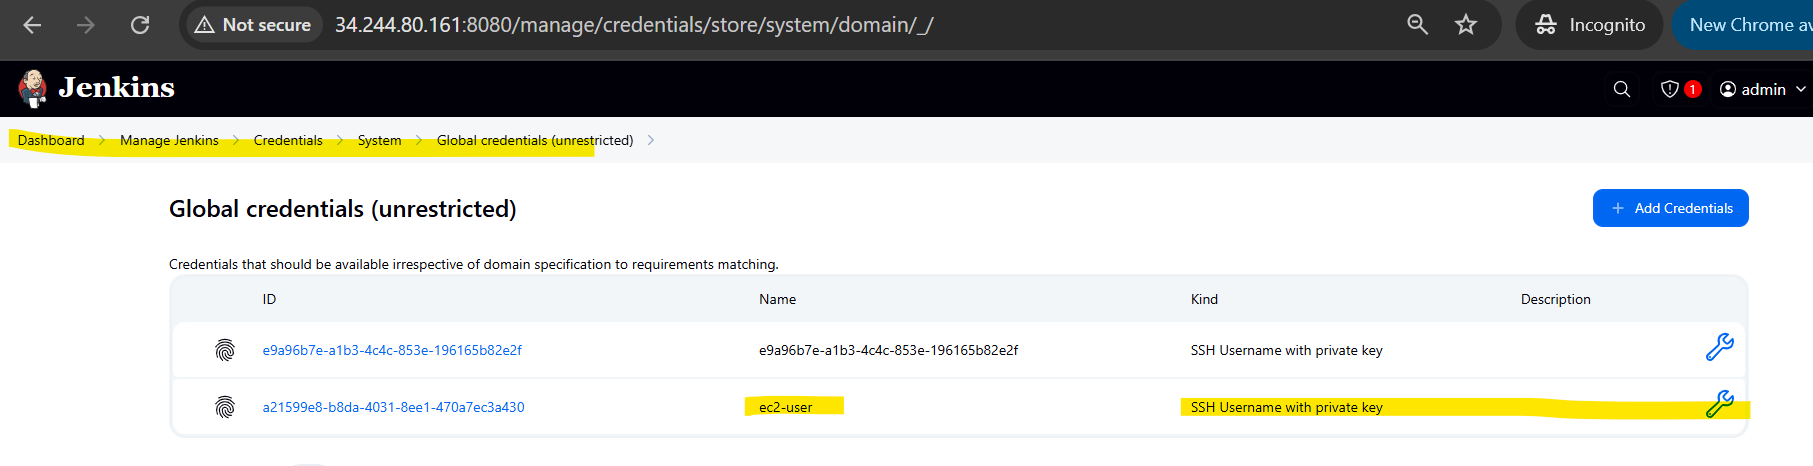The width and height of the screenshot is (1813, 466).
Task: Click the Name column header
Action: [777, 299]
